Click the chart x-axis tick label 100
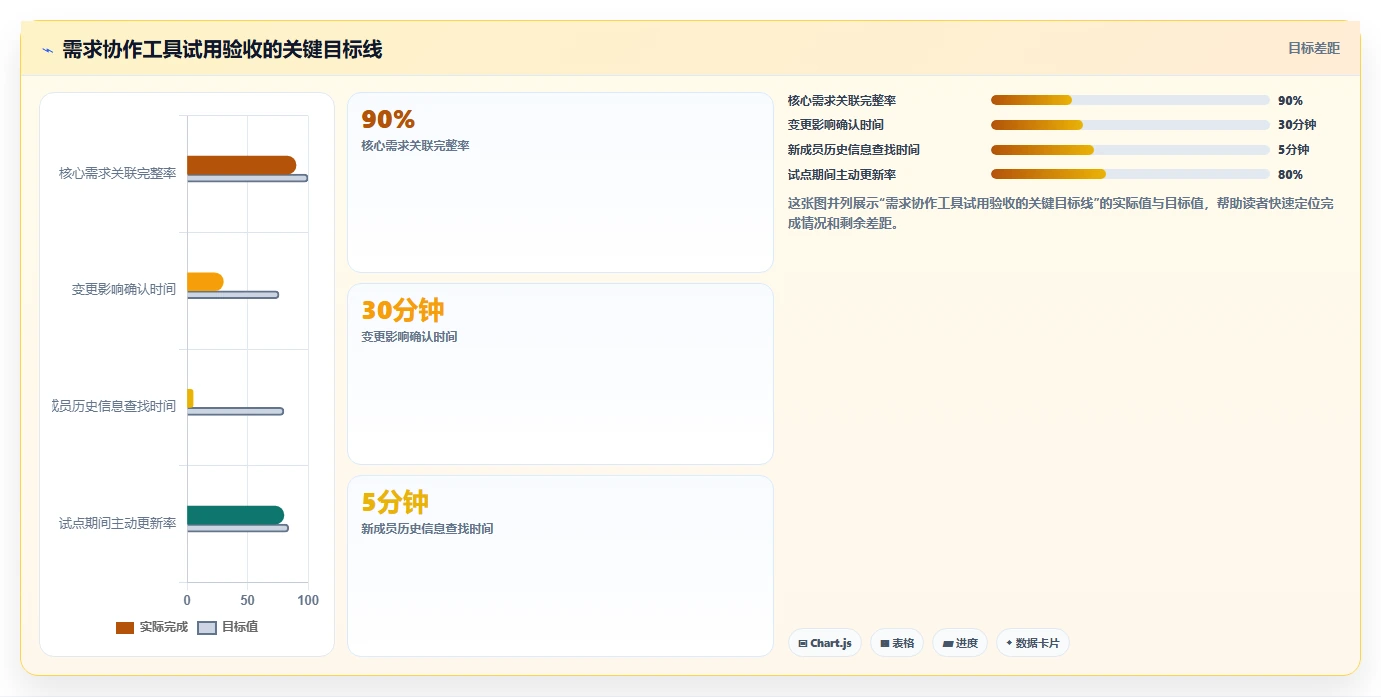Image resolution: width=1381 pixels, height=697 pixels. [308, 600]
